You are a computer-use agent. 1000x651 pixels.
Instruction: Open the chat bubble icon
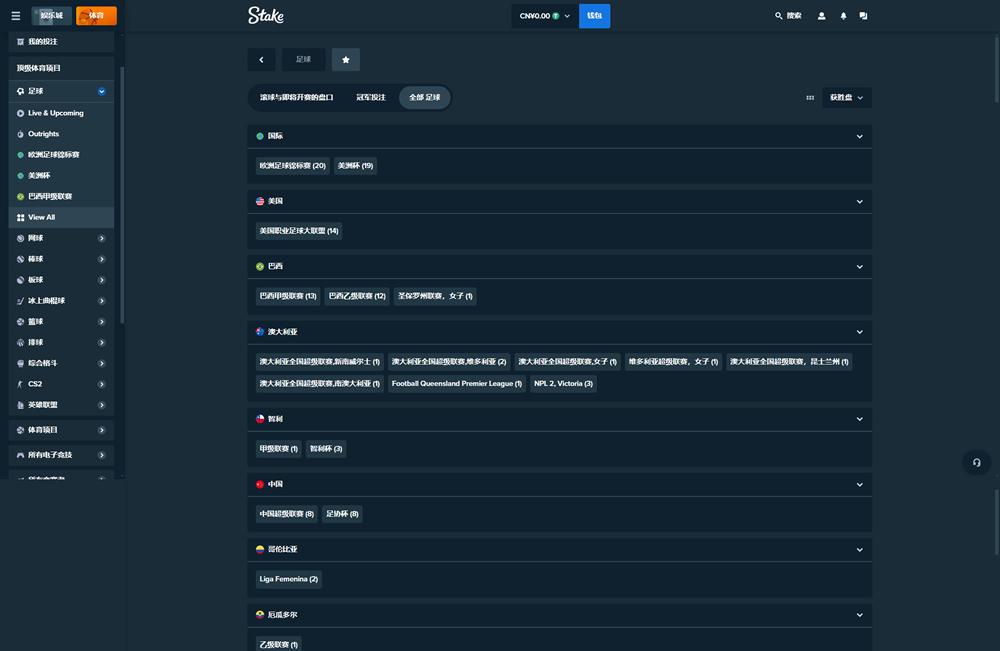(864, 16)
